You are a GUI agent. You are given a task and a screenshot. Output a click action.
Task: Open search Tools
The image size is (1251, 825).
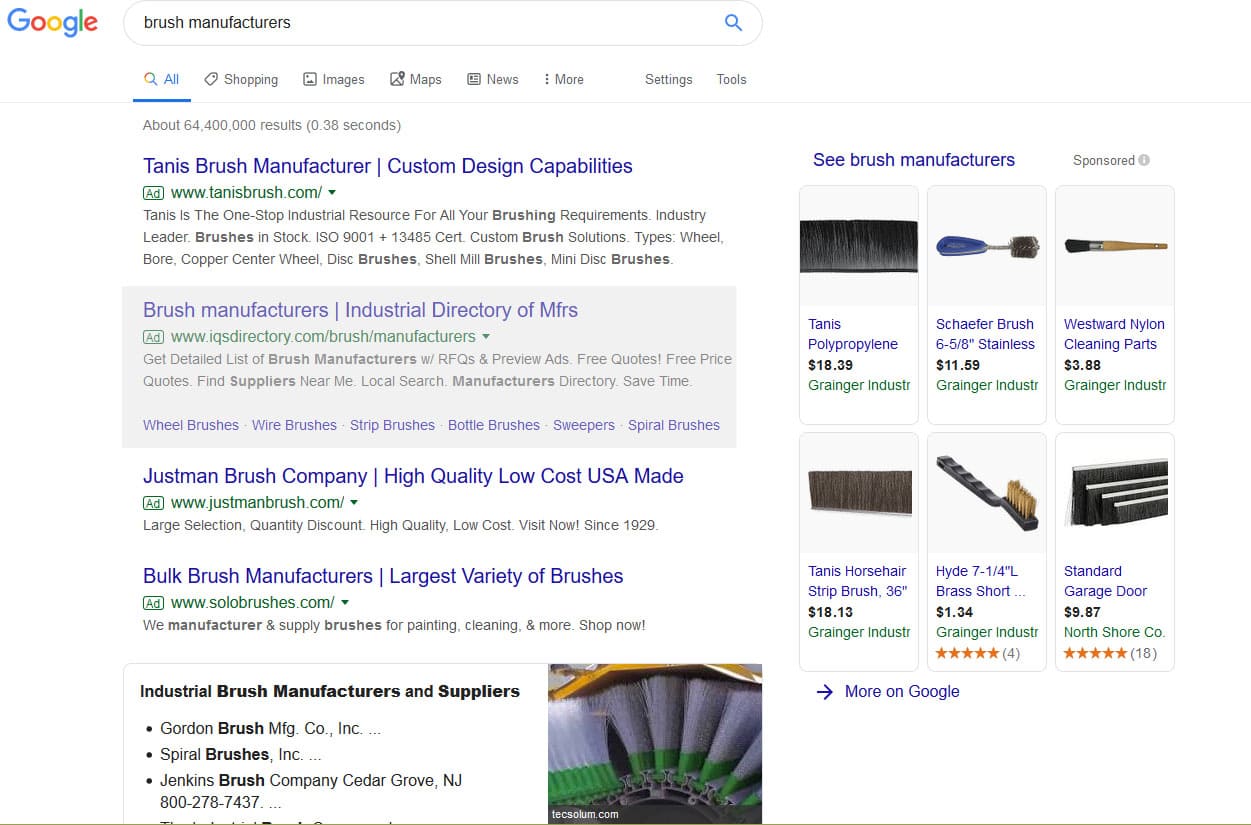coord(731,79)
